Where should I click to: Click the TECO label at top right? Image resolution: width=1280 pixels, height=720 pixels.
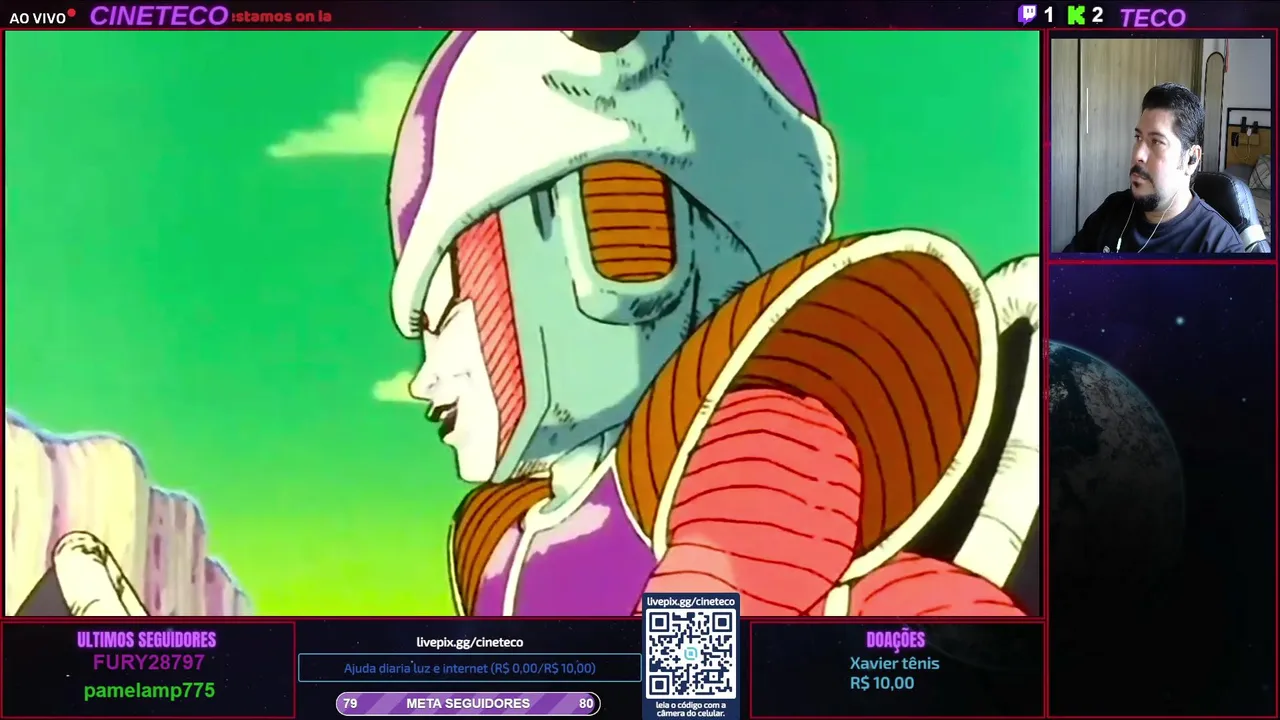point(1153,17)
